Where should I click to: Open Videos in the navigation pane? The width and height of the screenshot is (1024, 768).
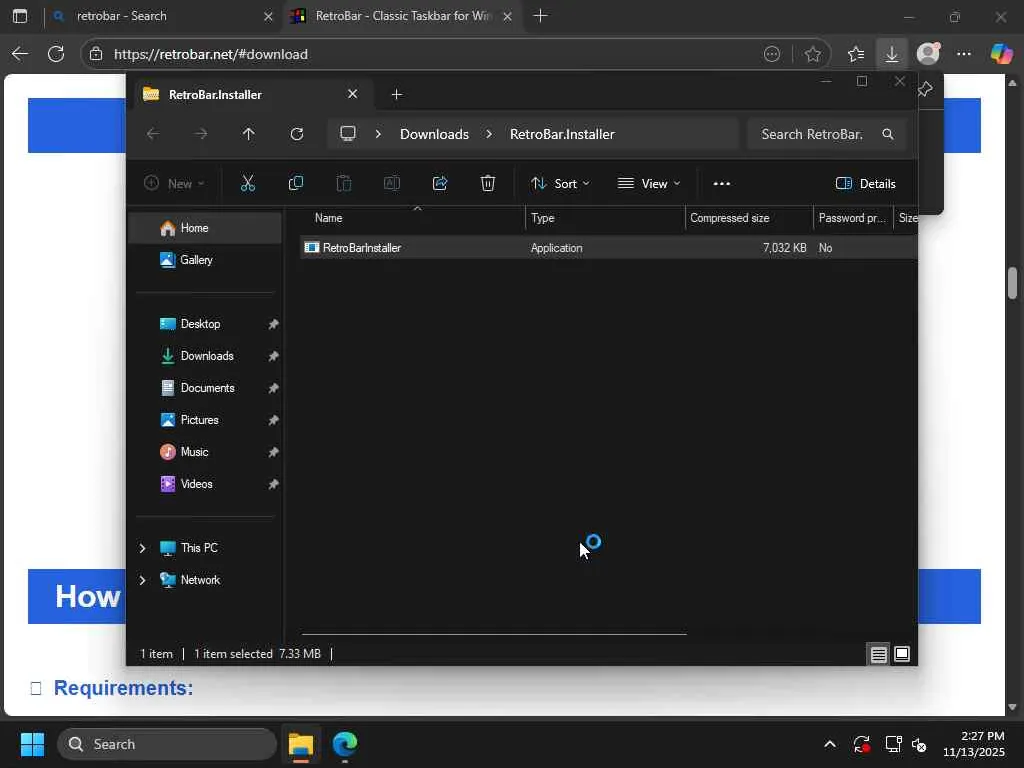pyautogui.click(x=205, y=484)
